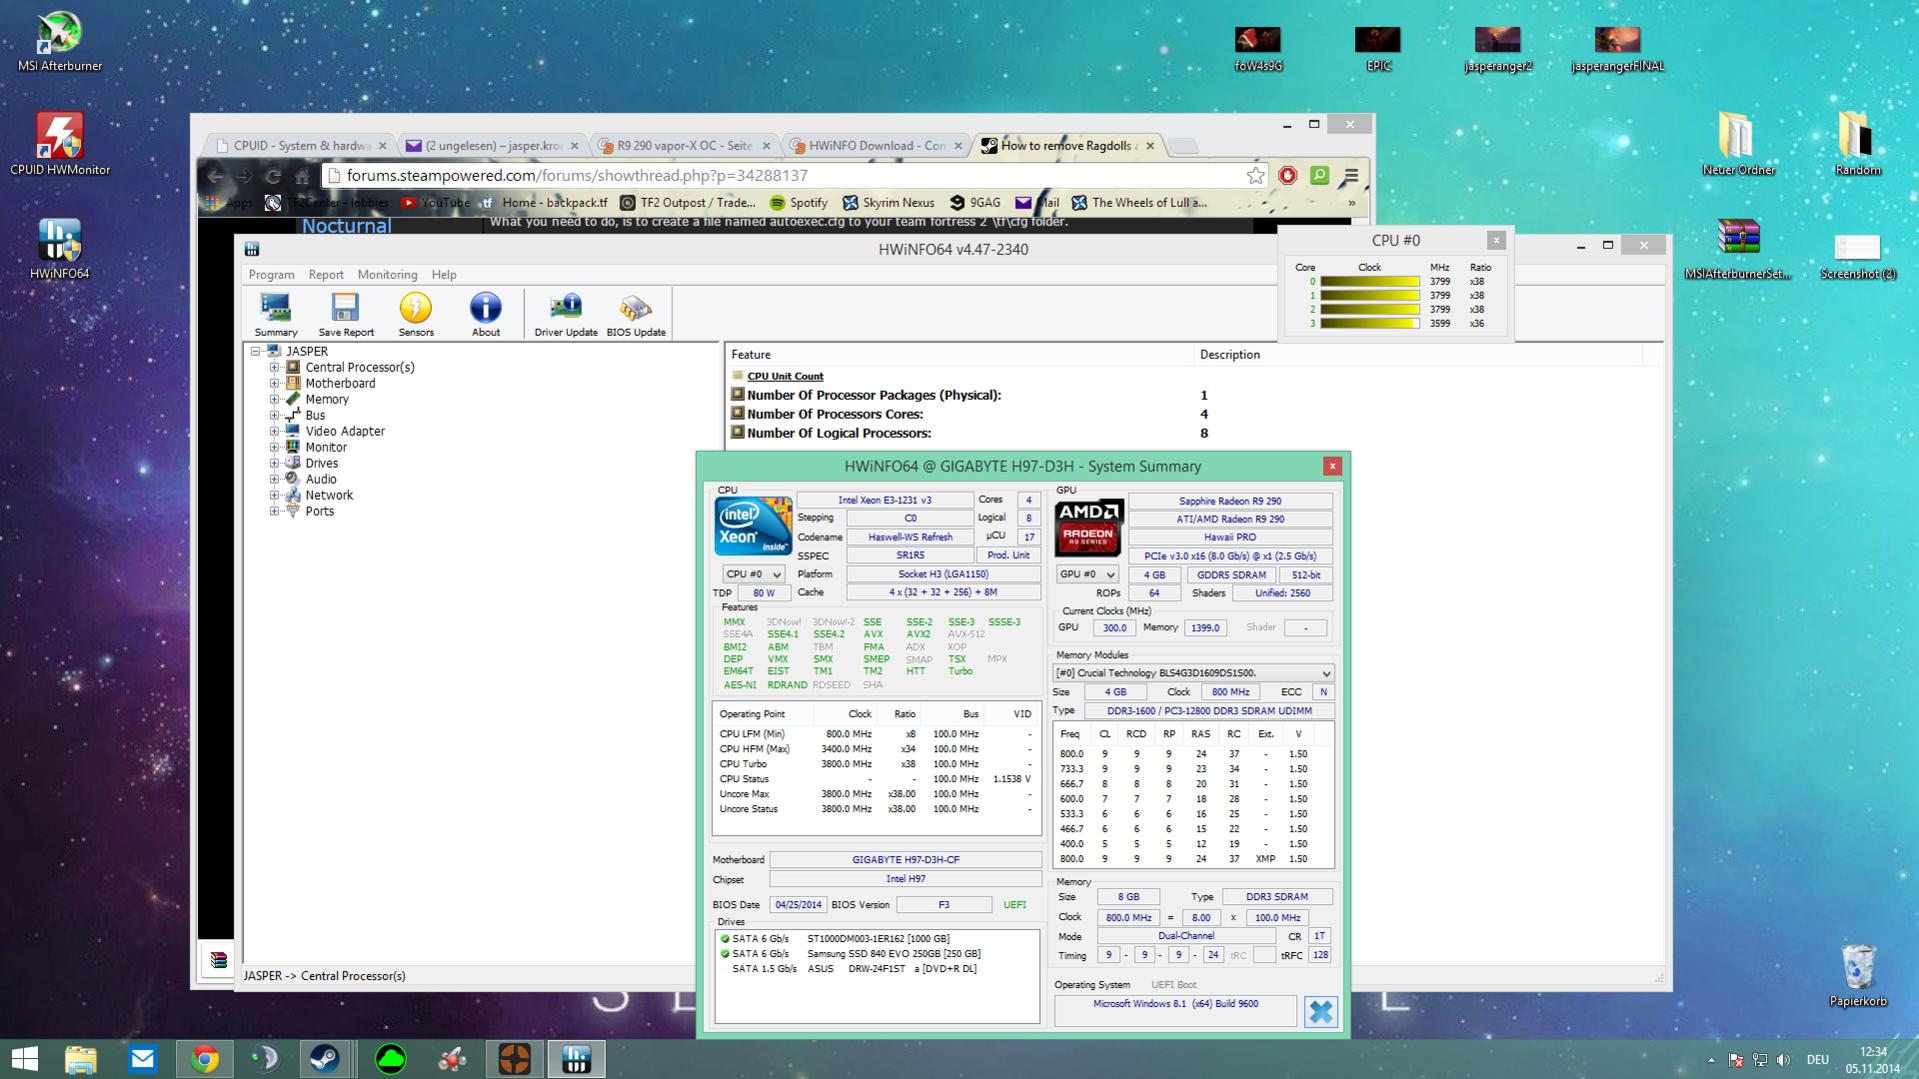Screen dimensions: 1919x1079
Task: Click the YouTube bookmark in Chrome
Action: [x=435, y=203]
